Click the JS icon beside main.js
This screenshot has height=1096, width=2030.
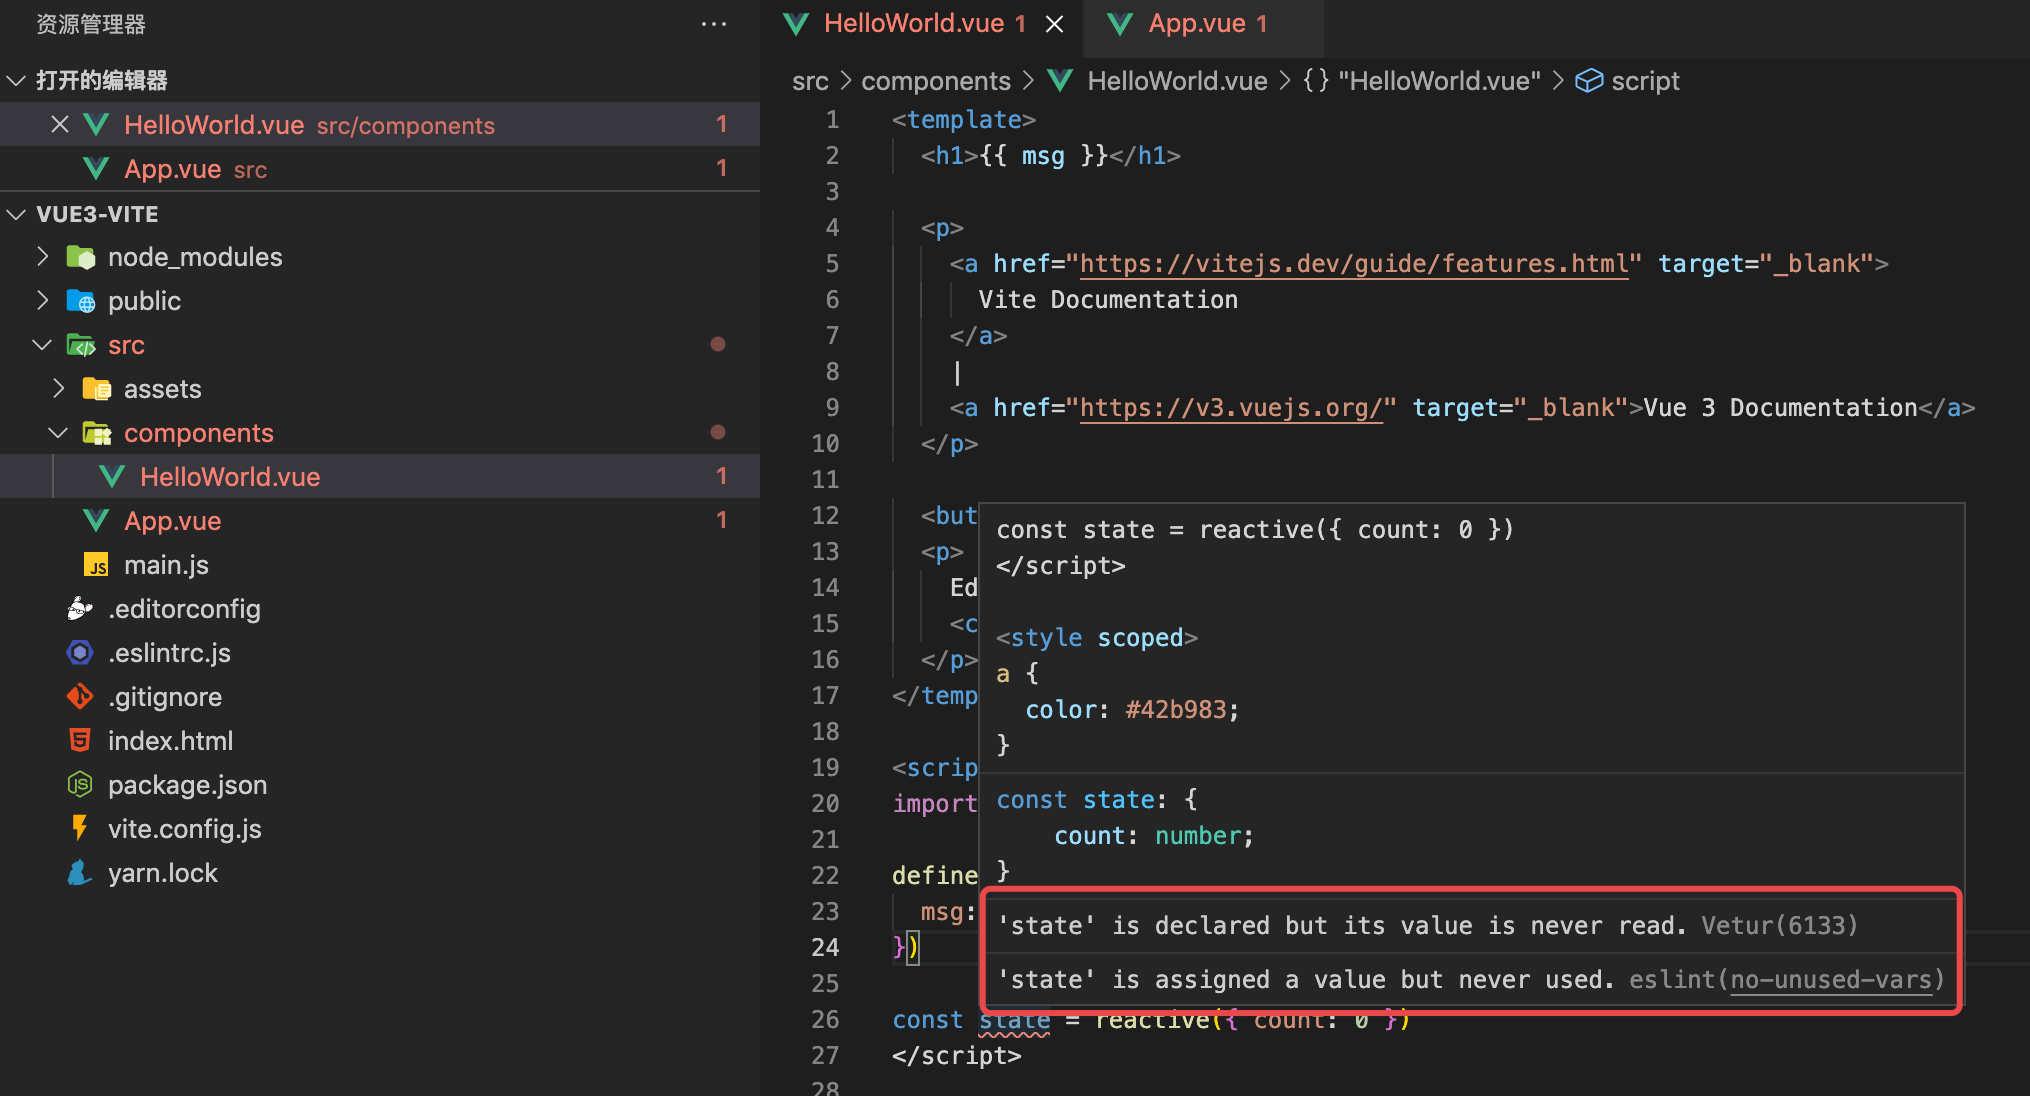tap(96, 566)
